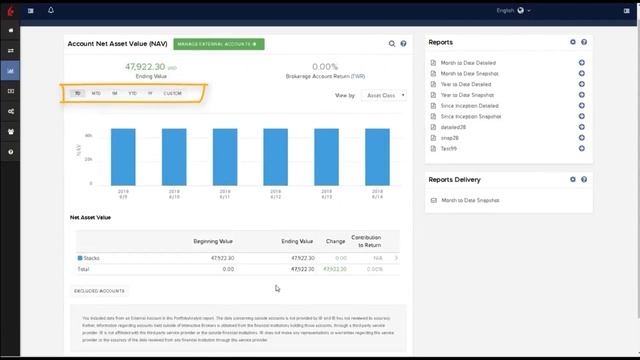
Task: Open Year to Date Detailed report
Action: point(466,84)
